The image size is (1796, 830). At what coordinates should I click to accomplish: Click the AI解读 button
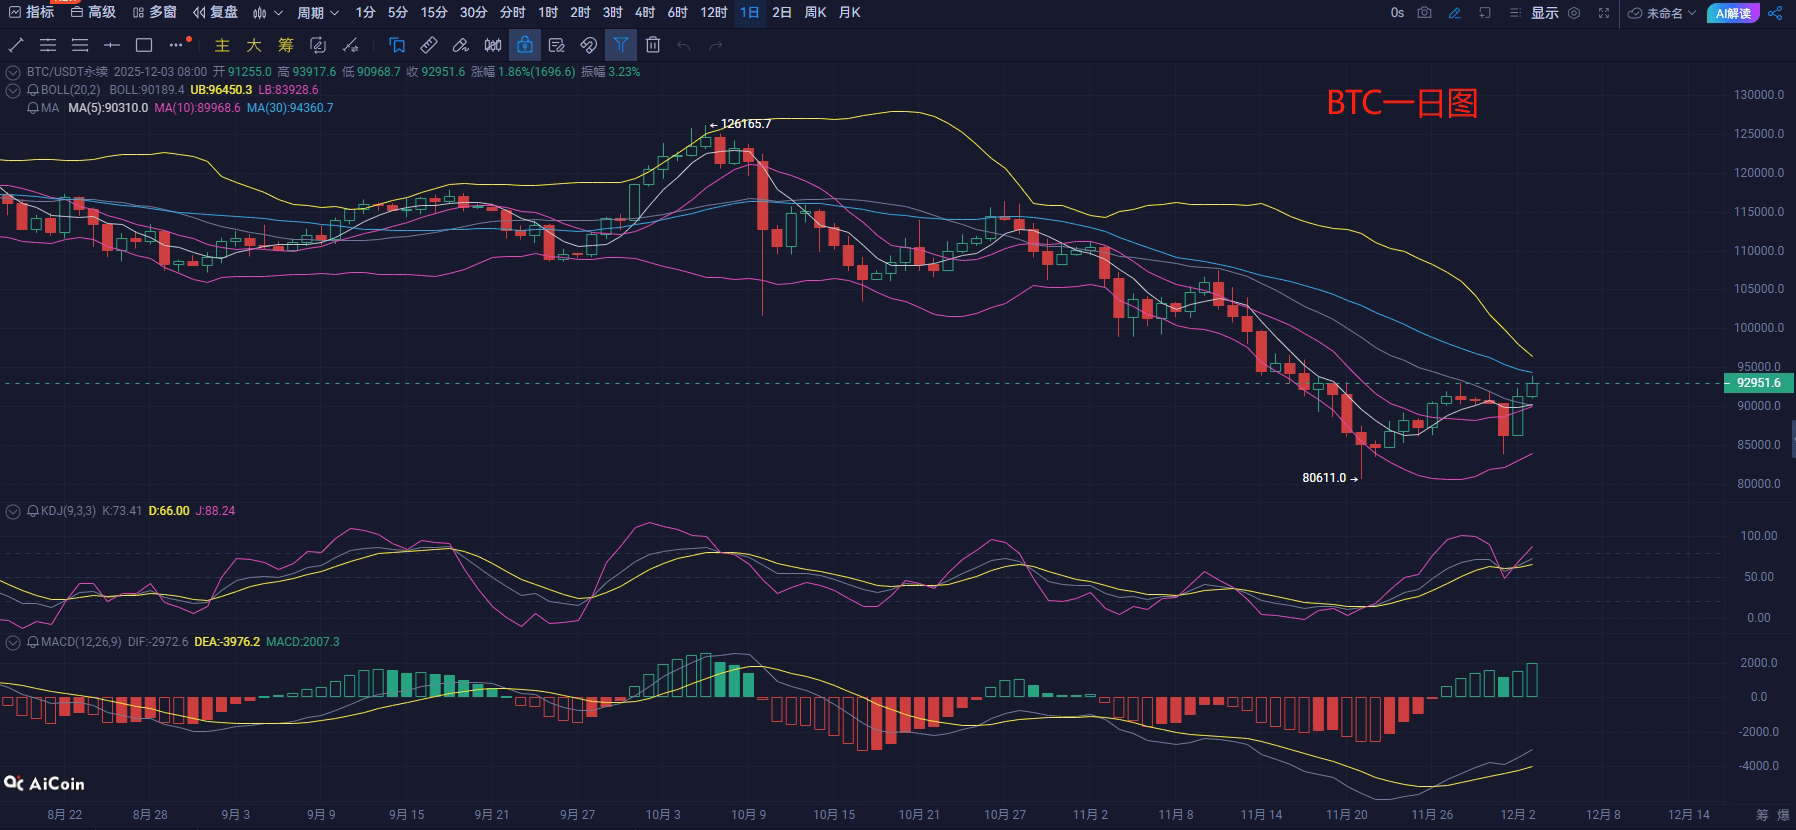1733,13
